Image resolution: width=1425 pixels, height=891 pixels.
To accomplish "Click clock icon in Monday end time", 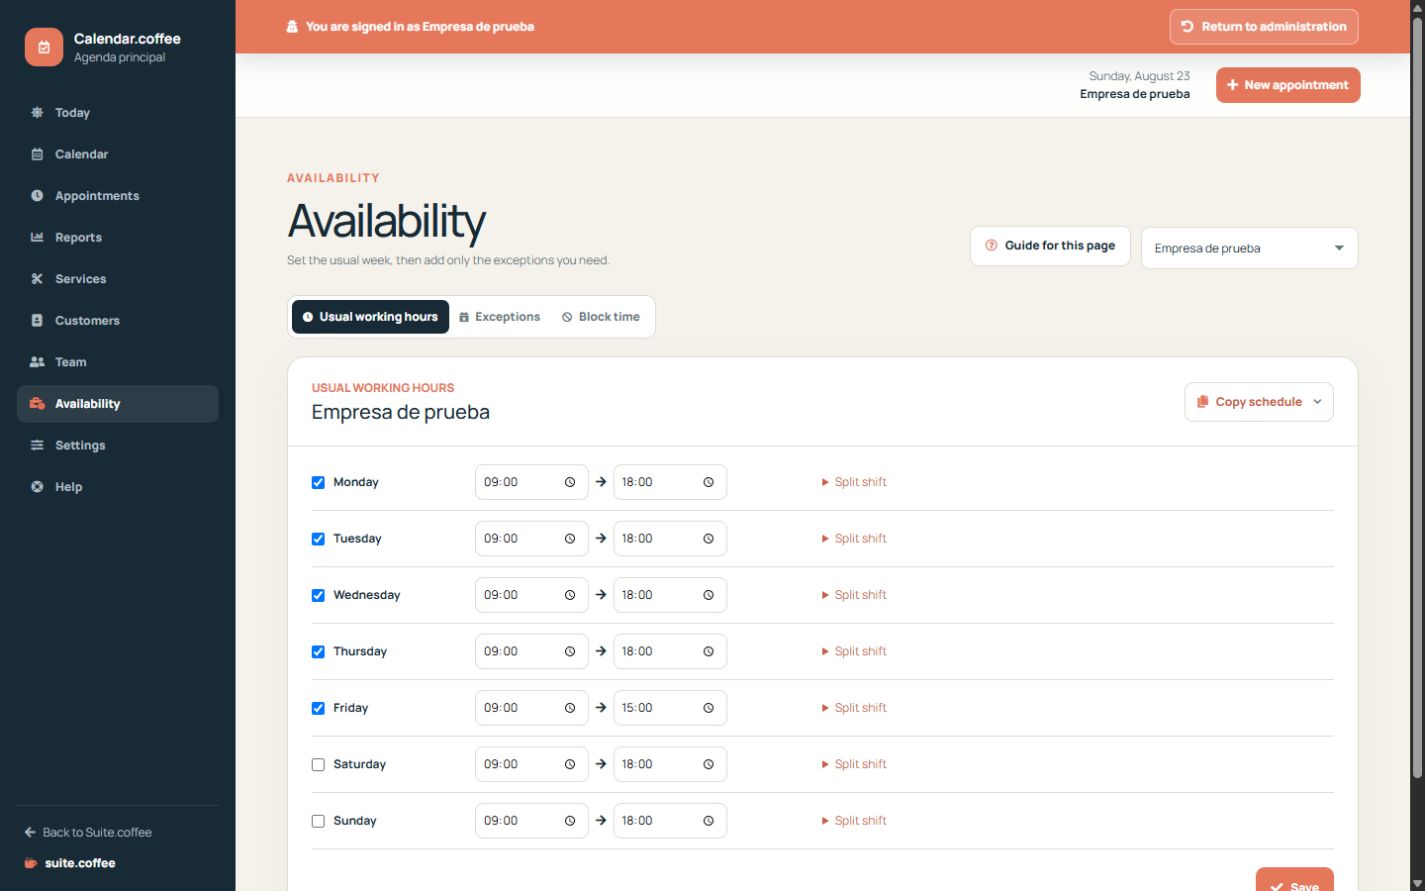I will tap(708, 482).
